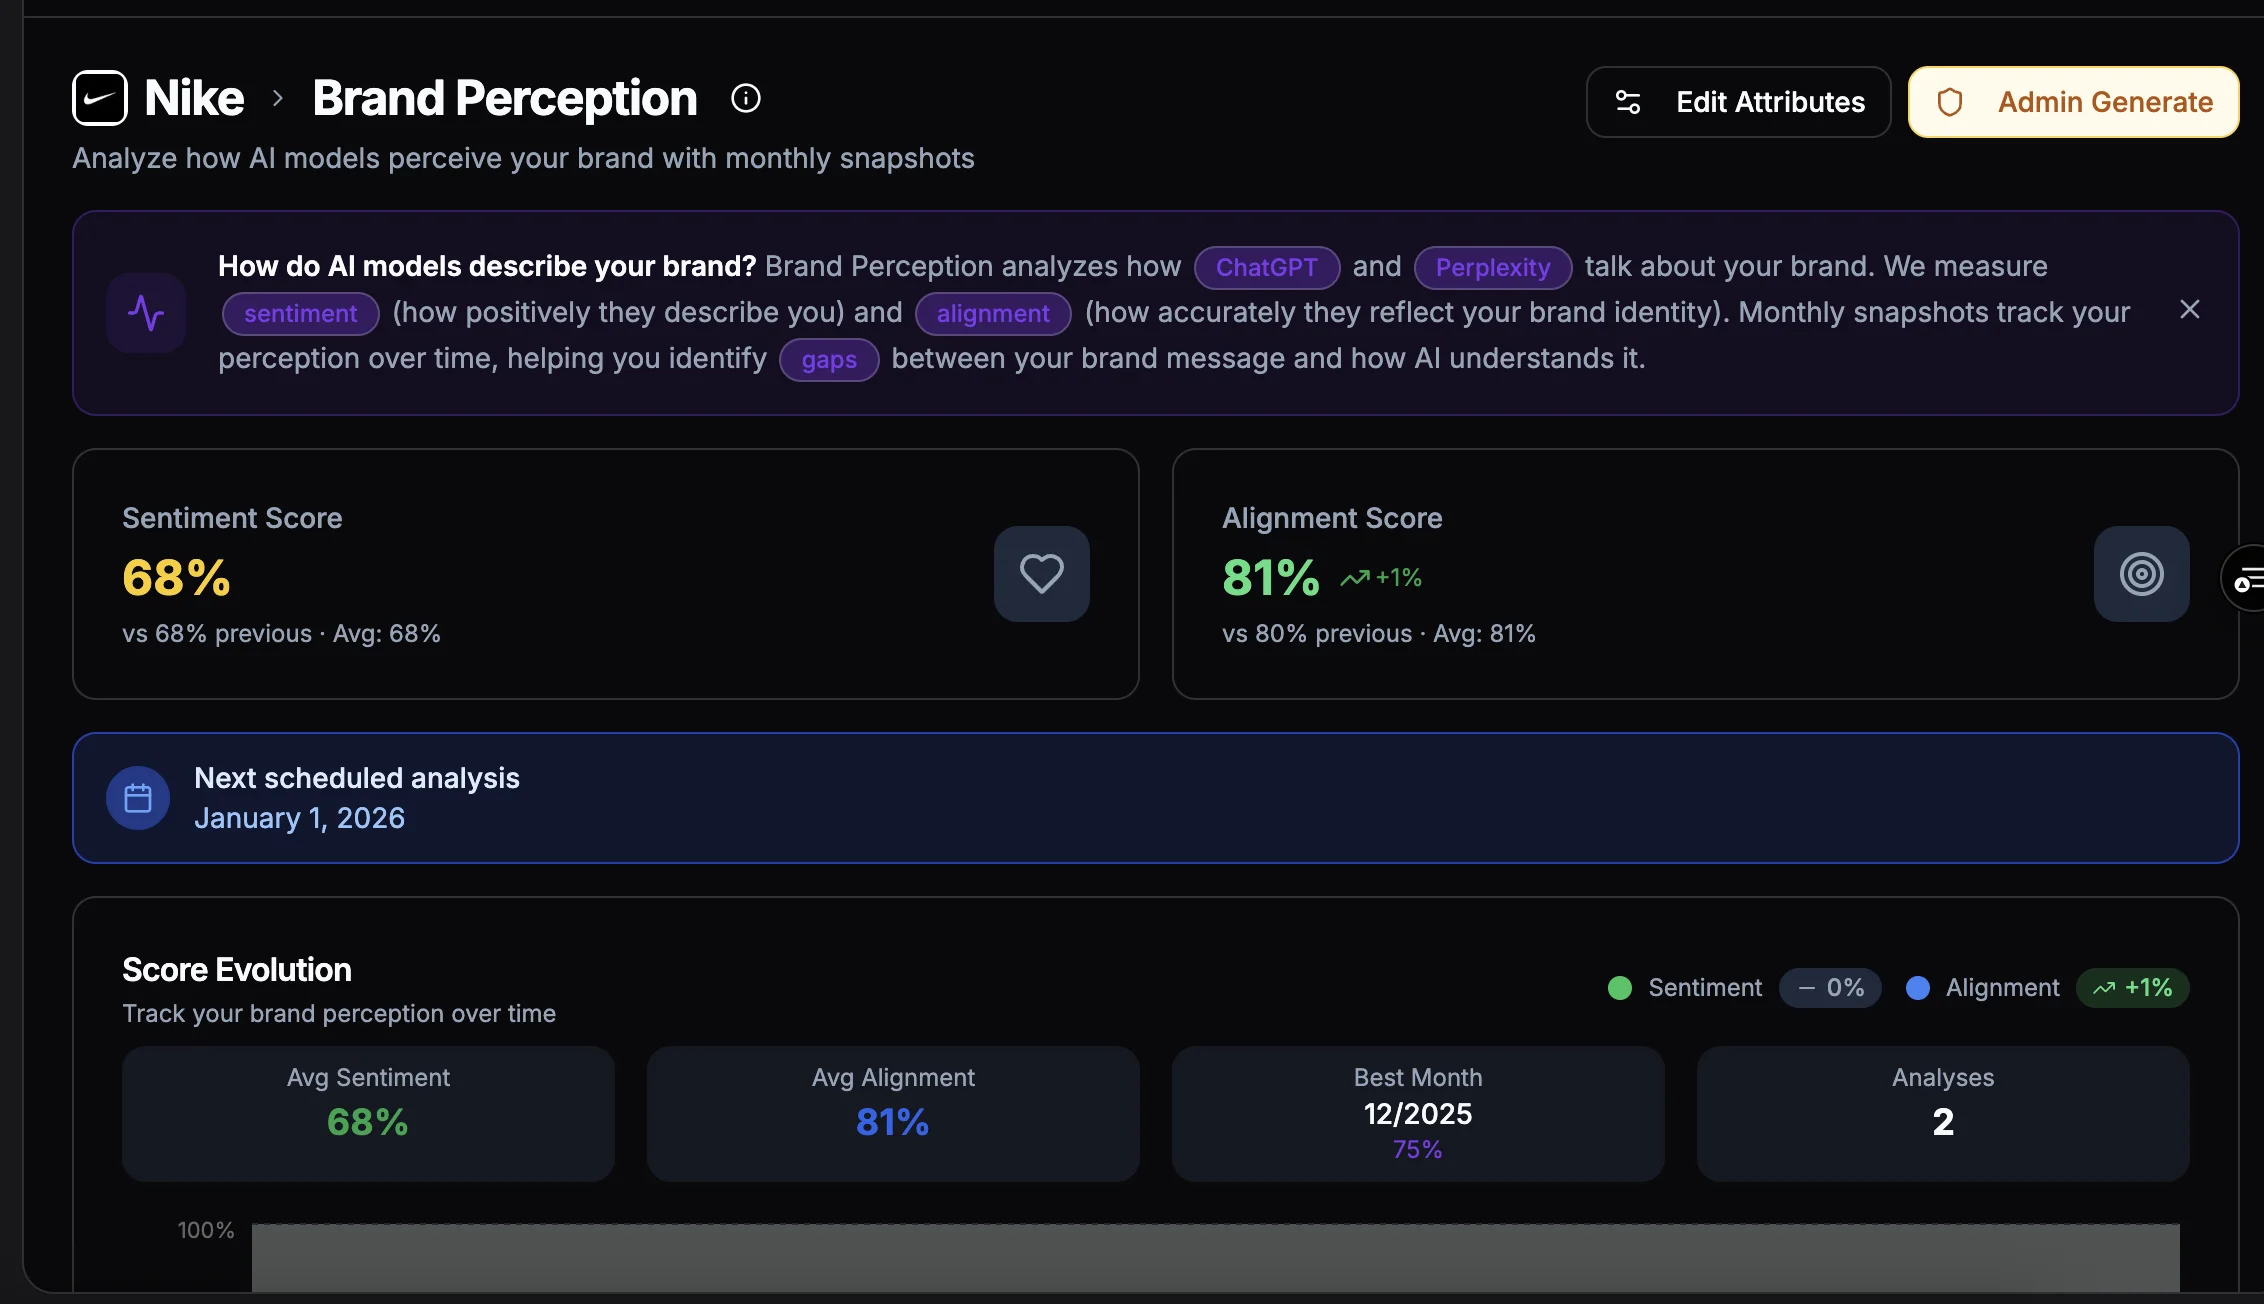
Task: Click the heart icon on the Sentiment Score card
Action: 1041,574
